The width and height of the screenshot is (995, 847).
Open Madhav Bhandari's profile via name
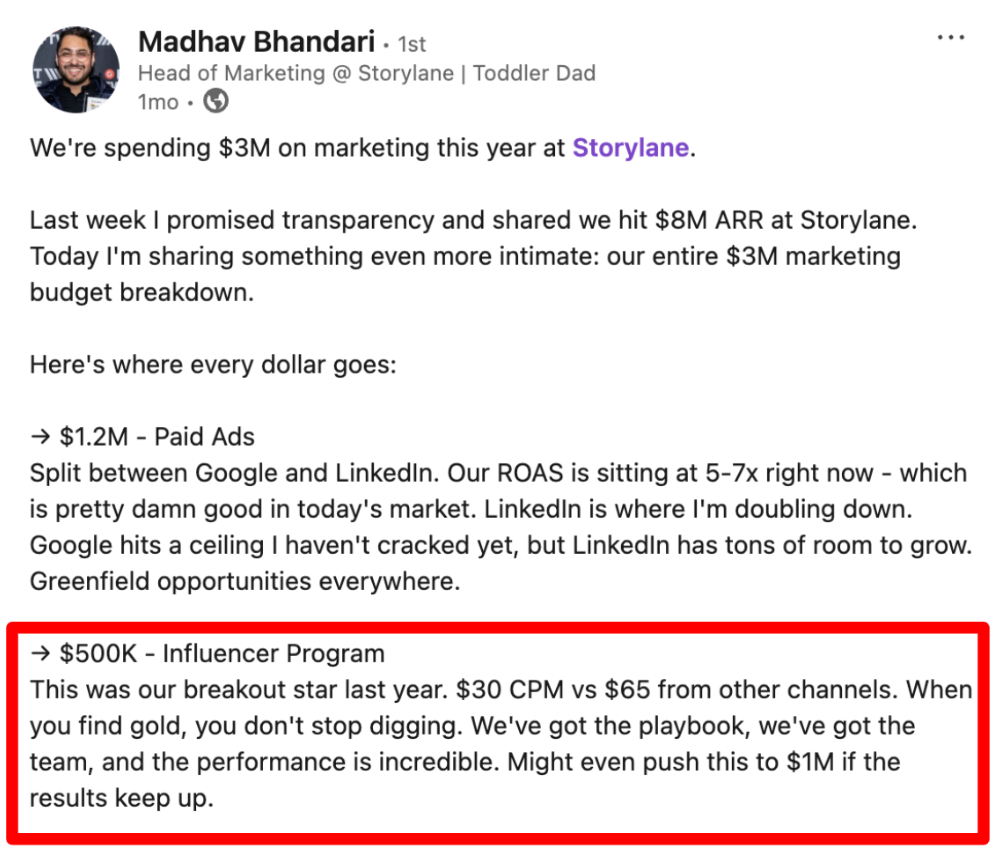pyautogui.click(x=256, y=42)
